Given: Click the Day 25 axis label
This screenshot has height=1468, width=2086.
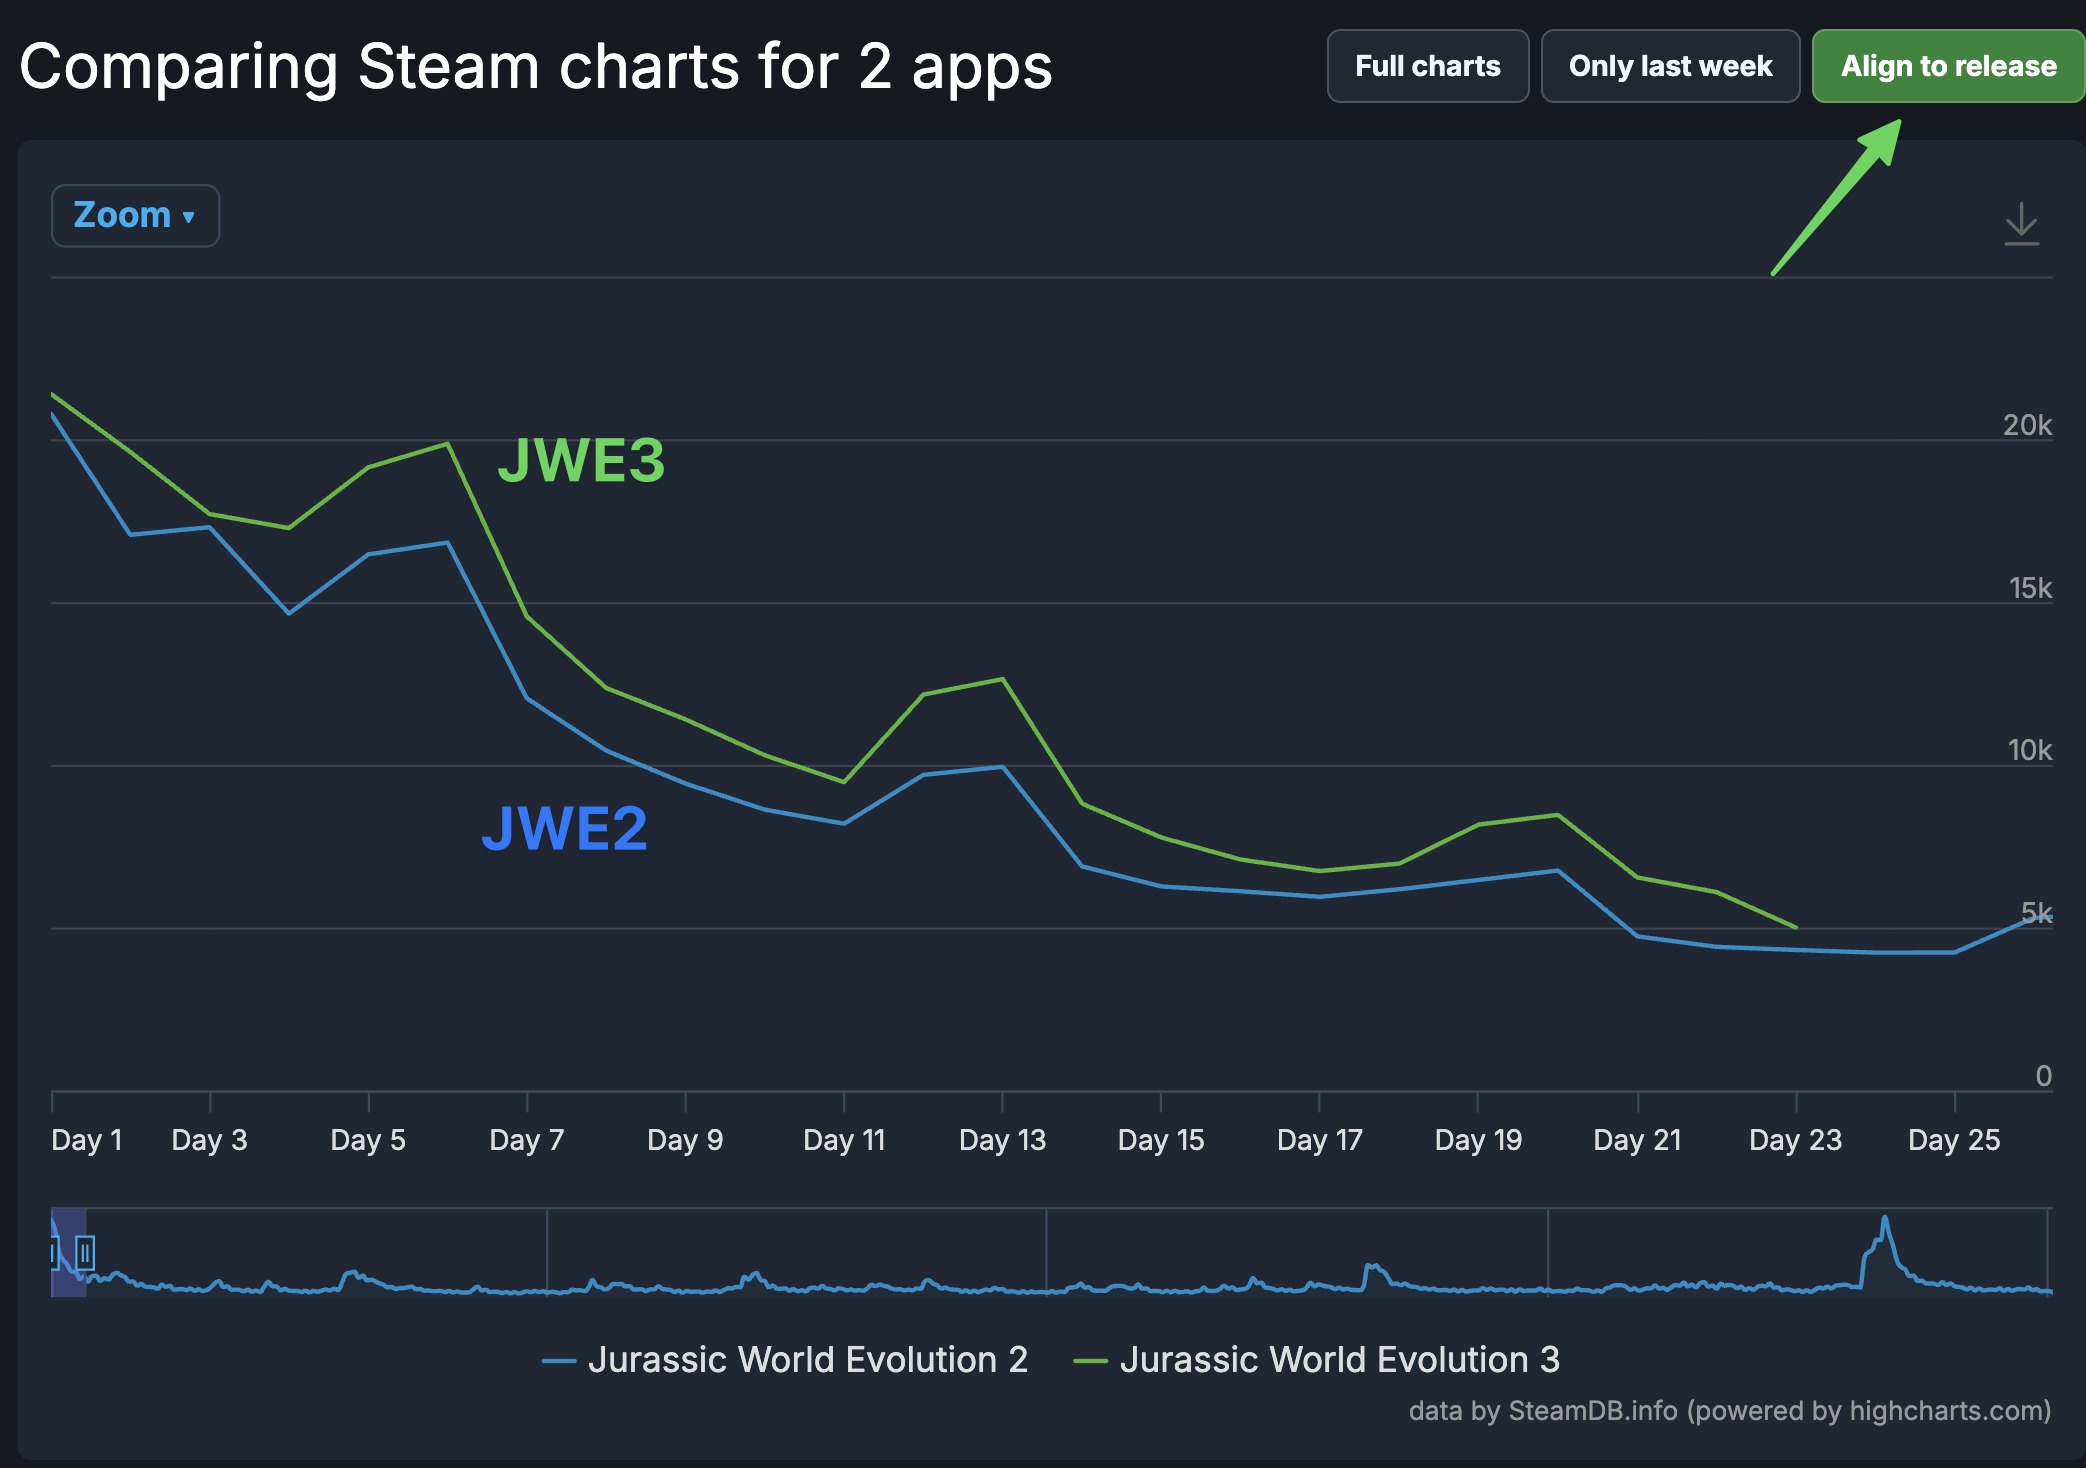Looking at the screenshot, I should (x=1954, y=1140).
